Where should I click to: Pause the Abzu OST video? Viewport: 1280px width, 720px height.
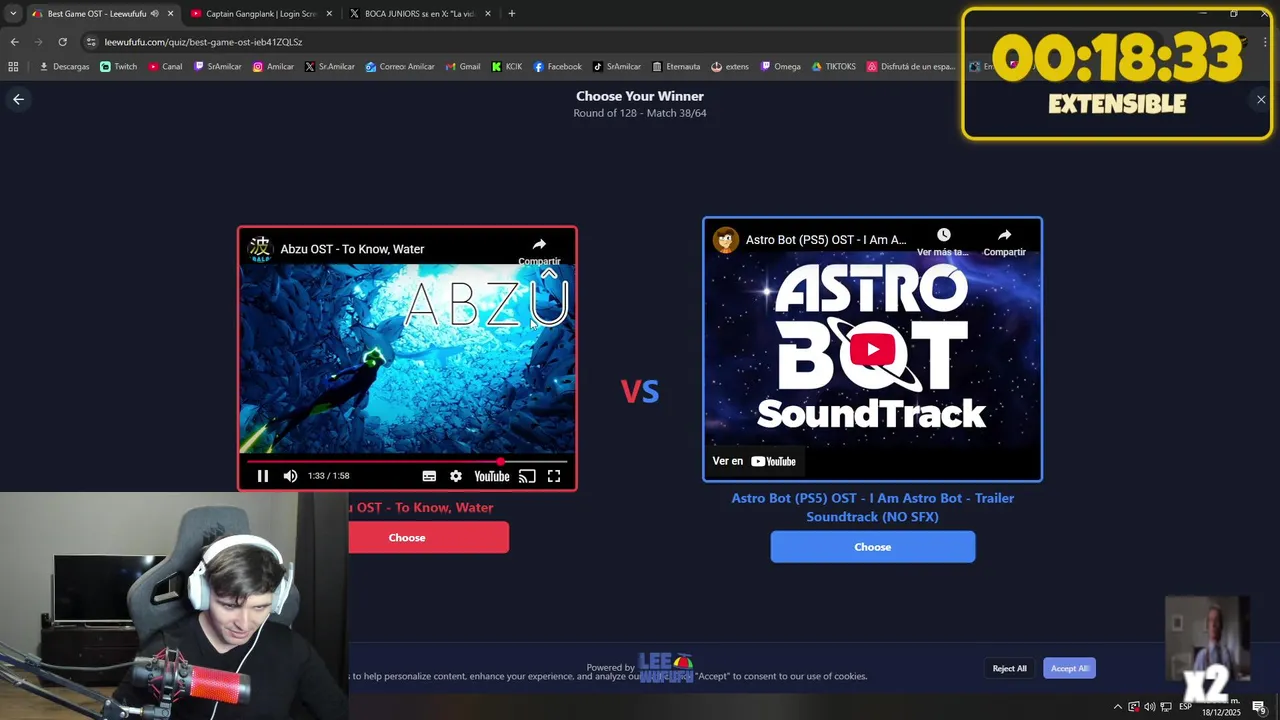coord(263,476)
